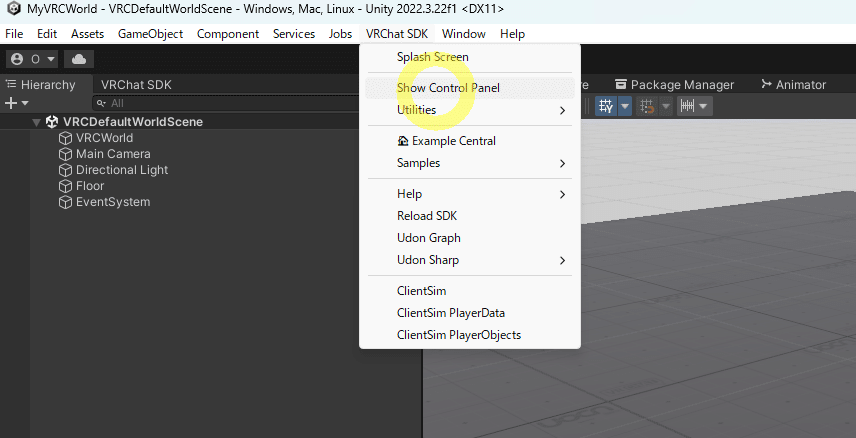This screenshot has width=856, height=438.
Task: Toggle the grid snapping magnet button
Action: tap(647, 106)
